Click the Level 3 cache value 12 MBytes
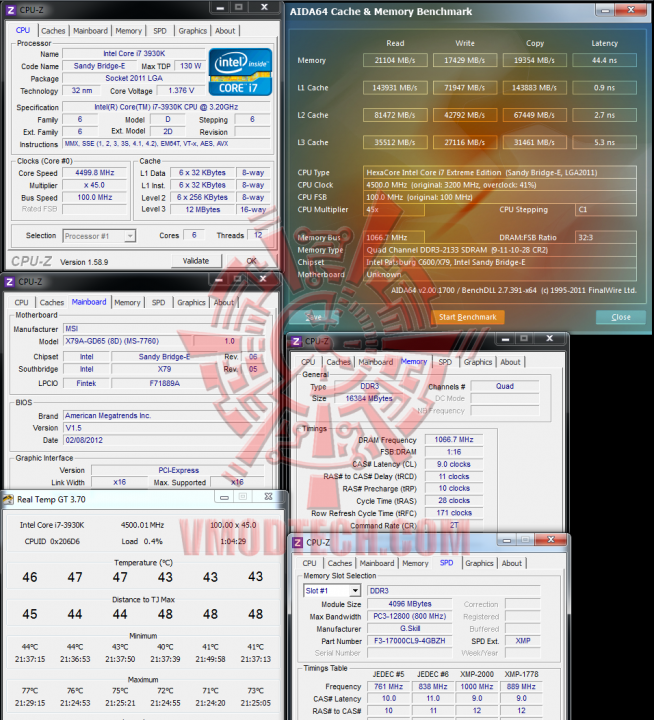Image resolution: width=654 pixels, height=720 pixels. pos(203,209)
